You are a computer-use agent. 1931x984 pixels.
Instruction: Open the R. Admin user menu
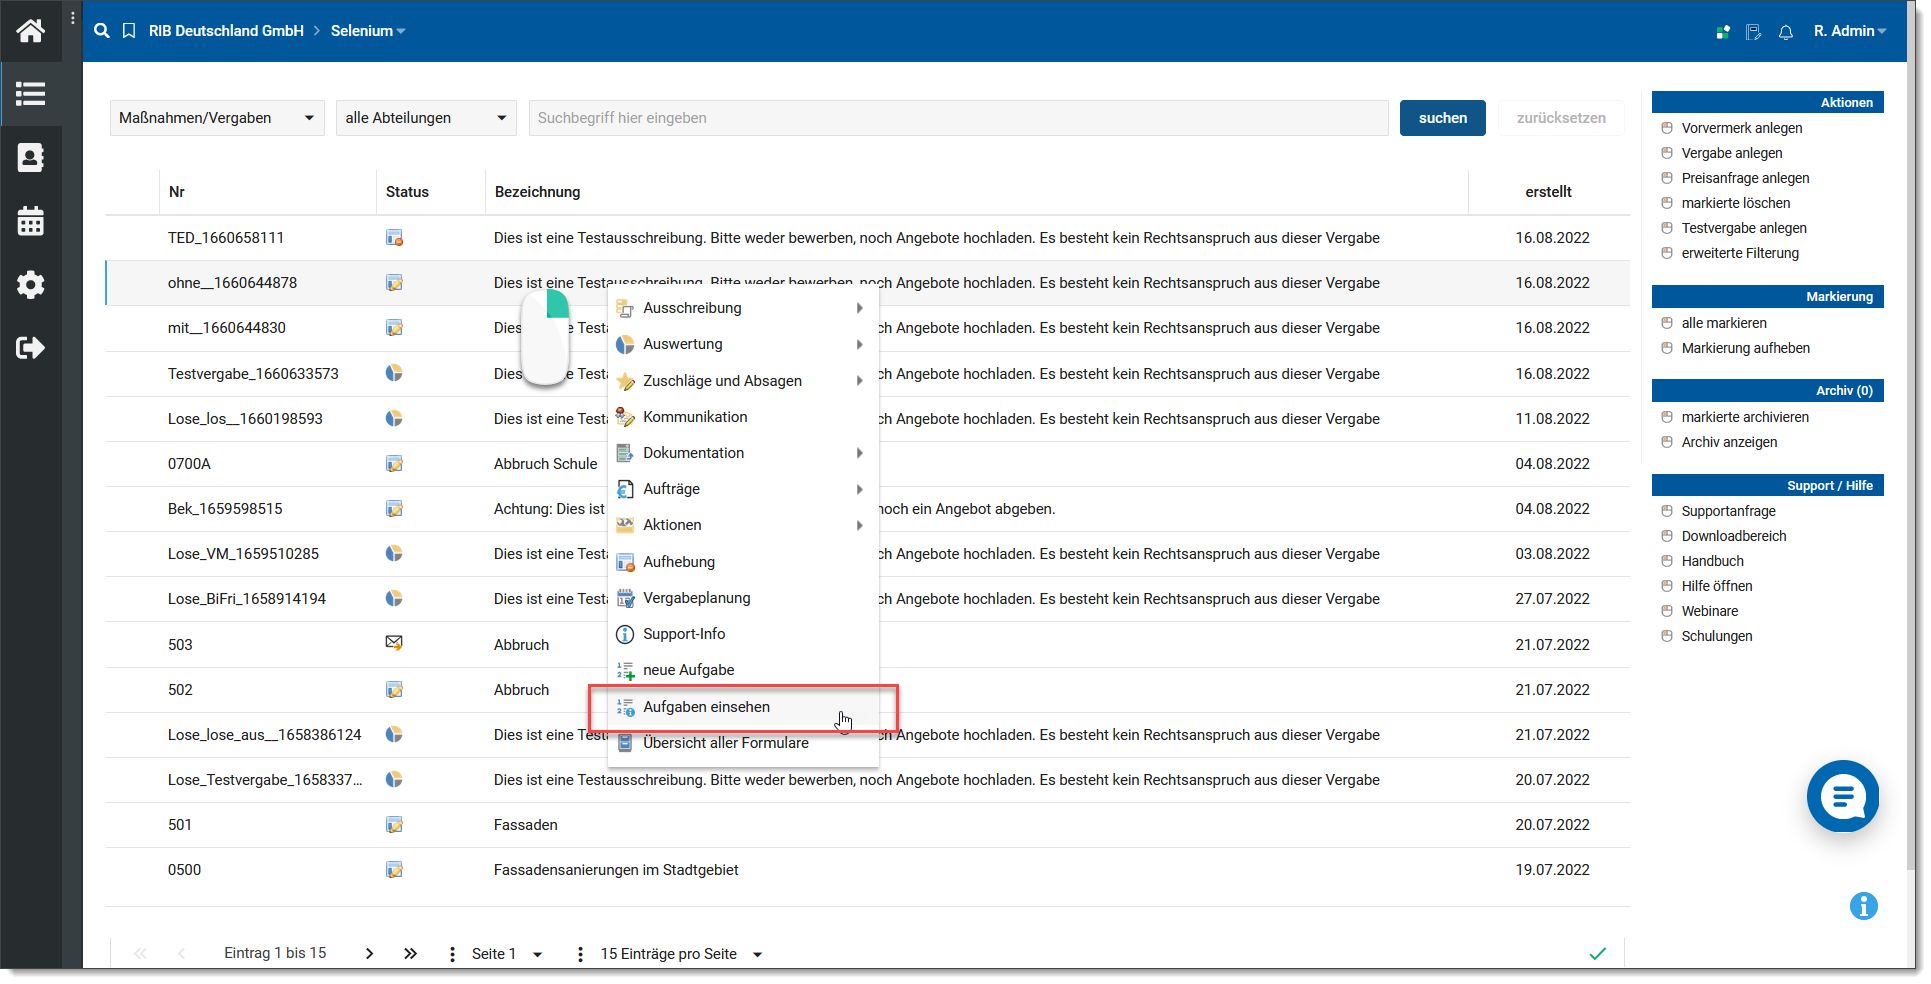tap(1849, 31)
